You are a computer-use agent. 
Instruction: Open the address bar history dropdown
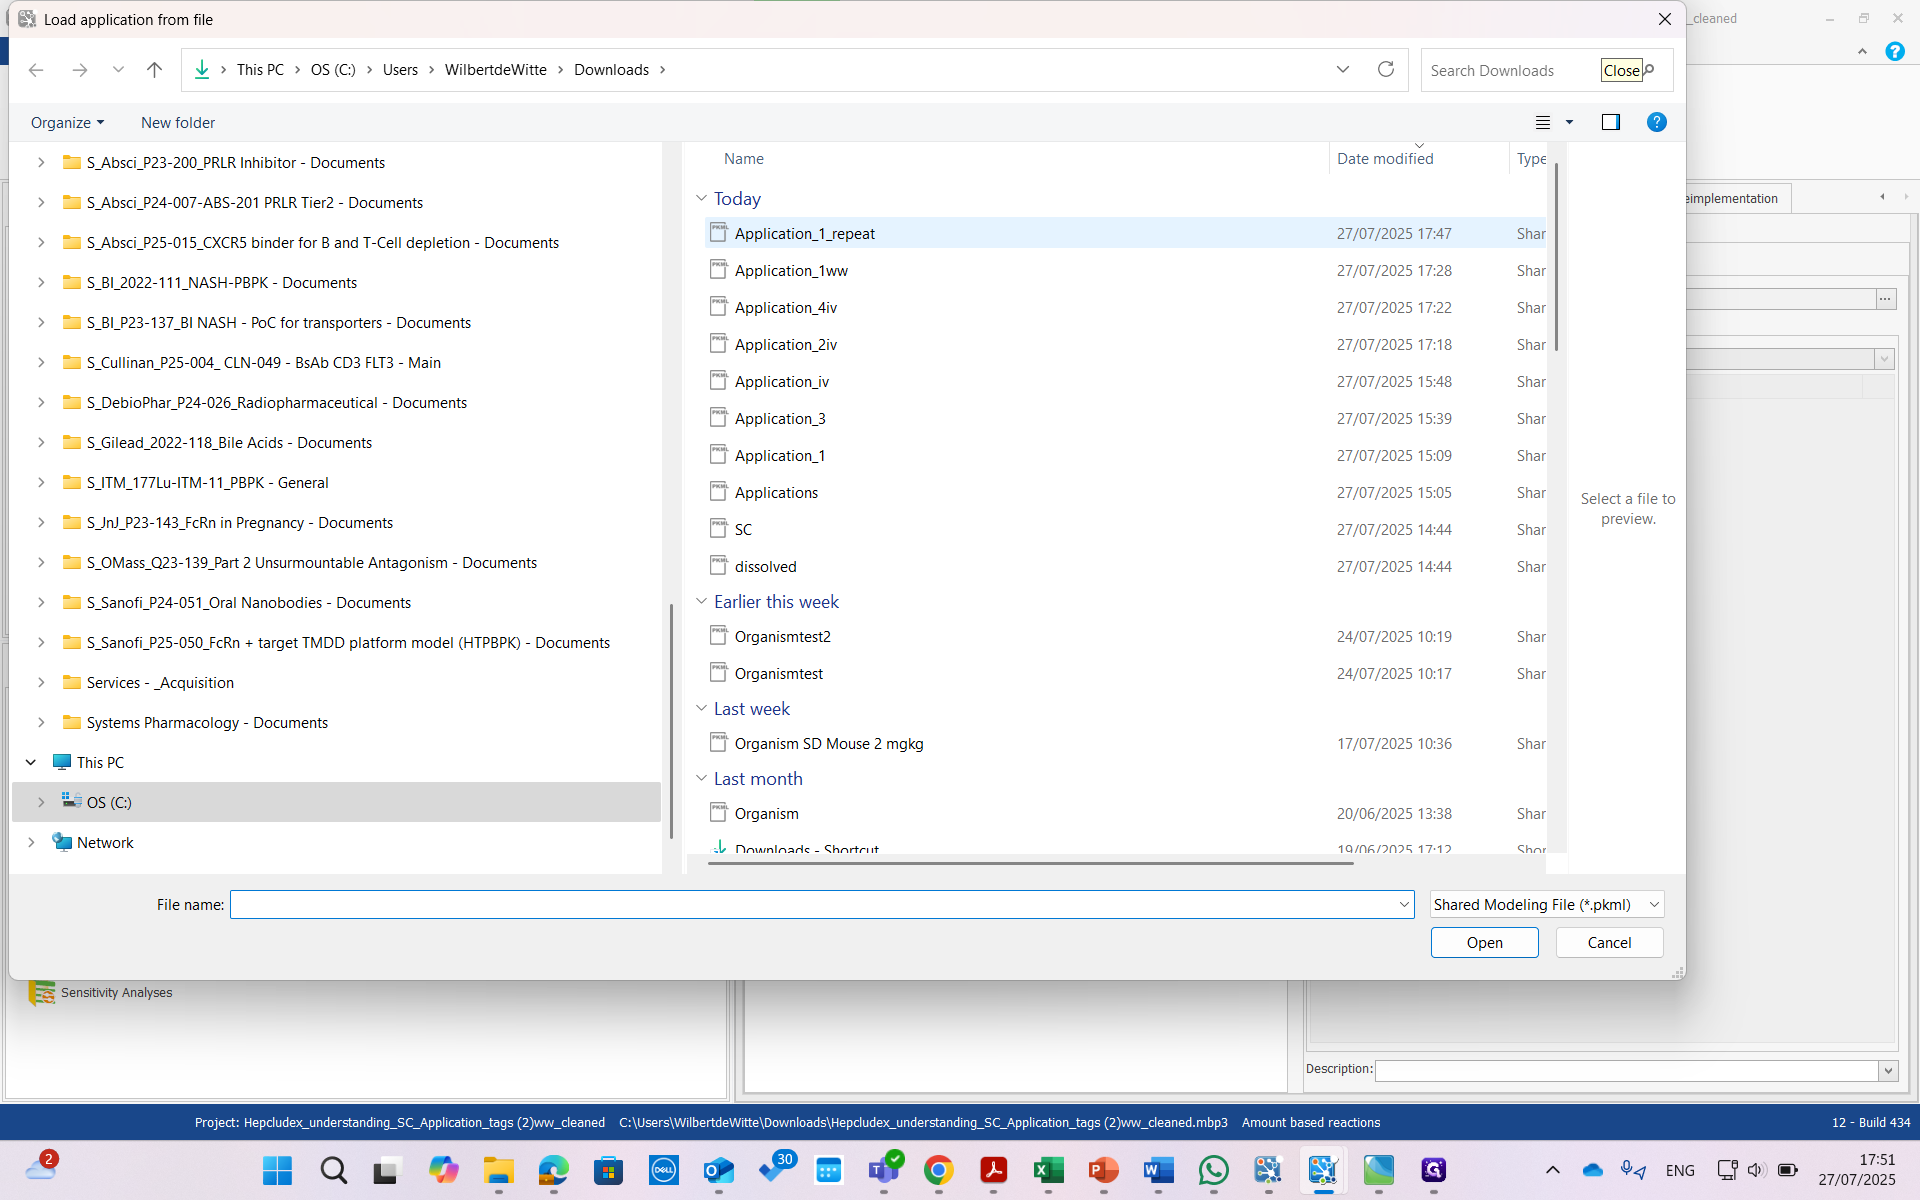pos(1342,70)
